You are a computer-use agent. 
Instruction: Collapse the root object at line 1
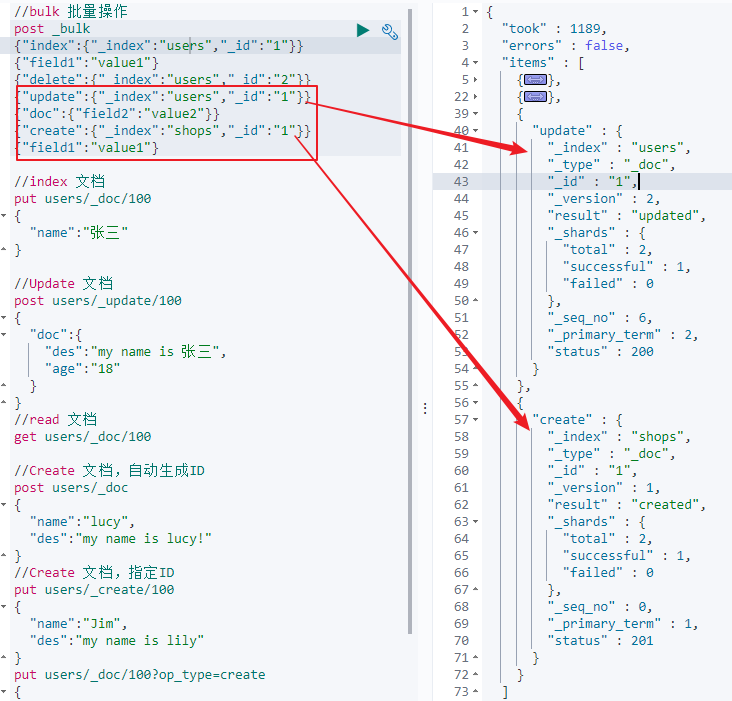coord(475,11)
